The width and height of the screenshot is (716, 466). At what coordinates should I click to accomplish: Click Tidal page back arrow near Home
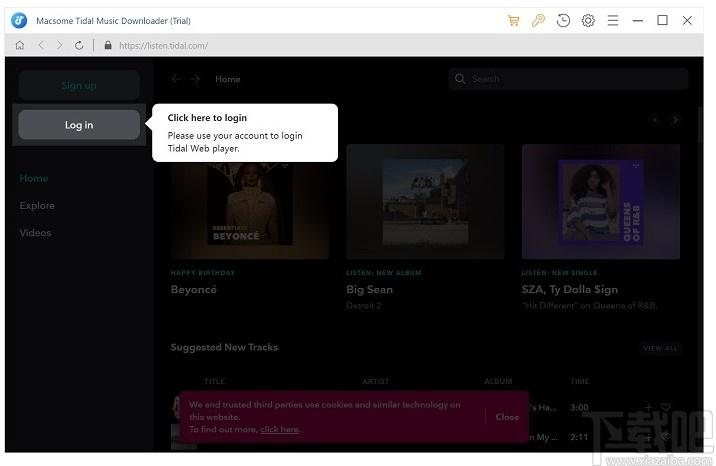point(176,79)
